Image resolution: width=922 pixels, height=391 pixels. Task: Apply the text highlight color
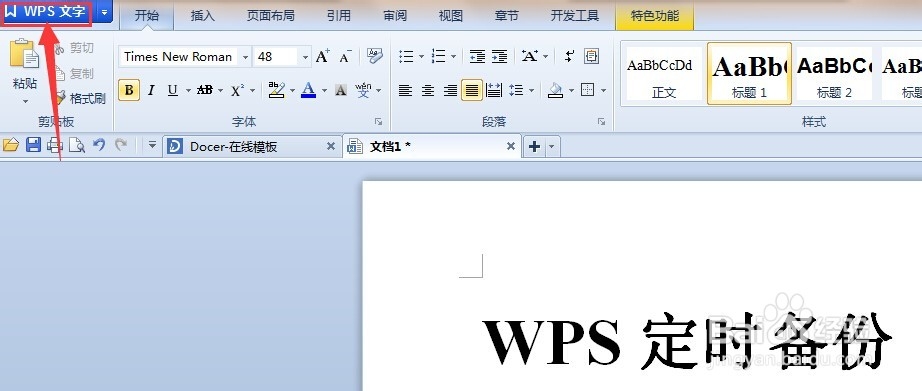[x=276, y=90]
